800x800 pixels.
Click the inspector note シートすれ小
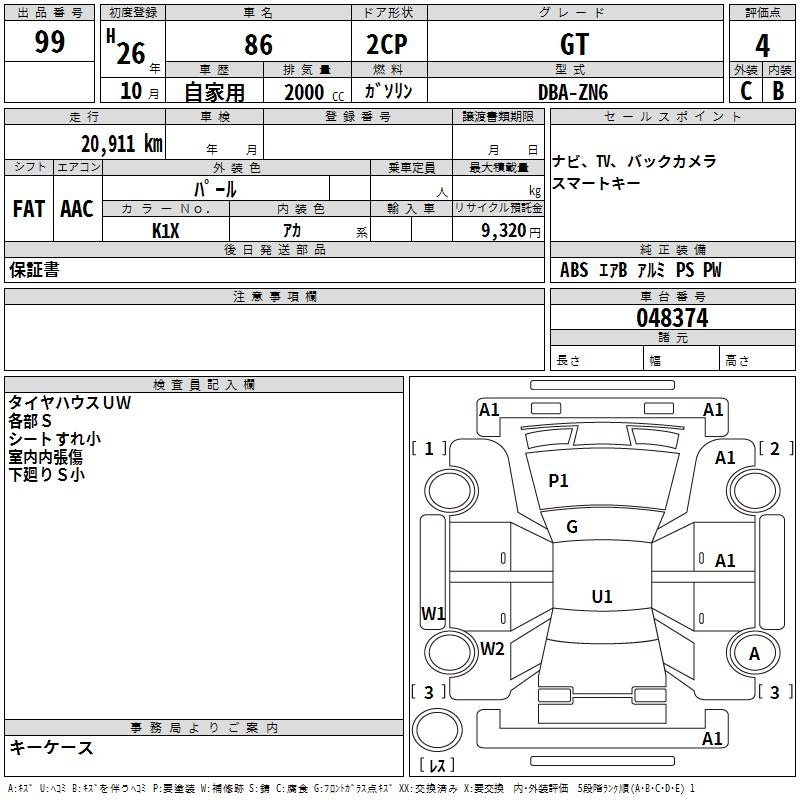[55, 439]
